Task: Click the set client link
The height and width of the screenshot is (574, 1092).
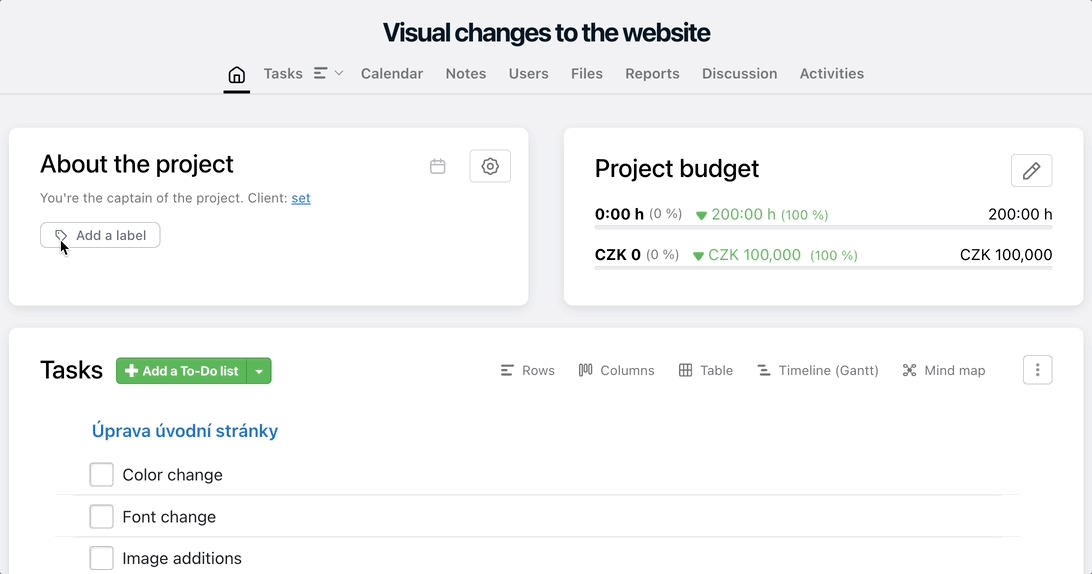Action: point(301,198)
